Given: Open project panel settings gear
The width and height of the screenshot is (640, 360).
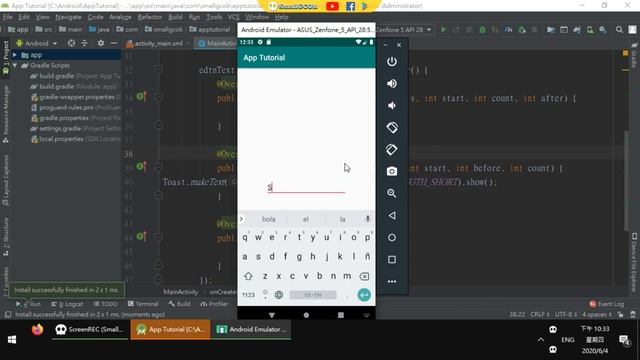Looking at the screenshot, I should [x=101, y=43].
